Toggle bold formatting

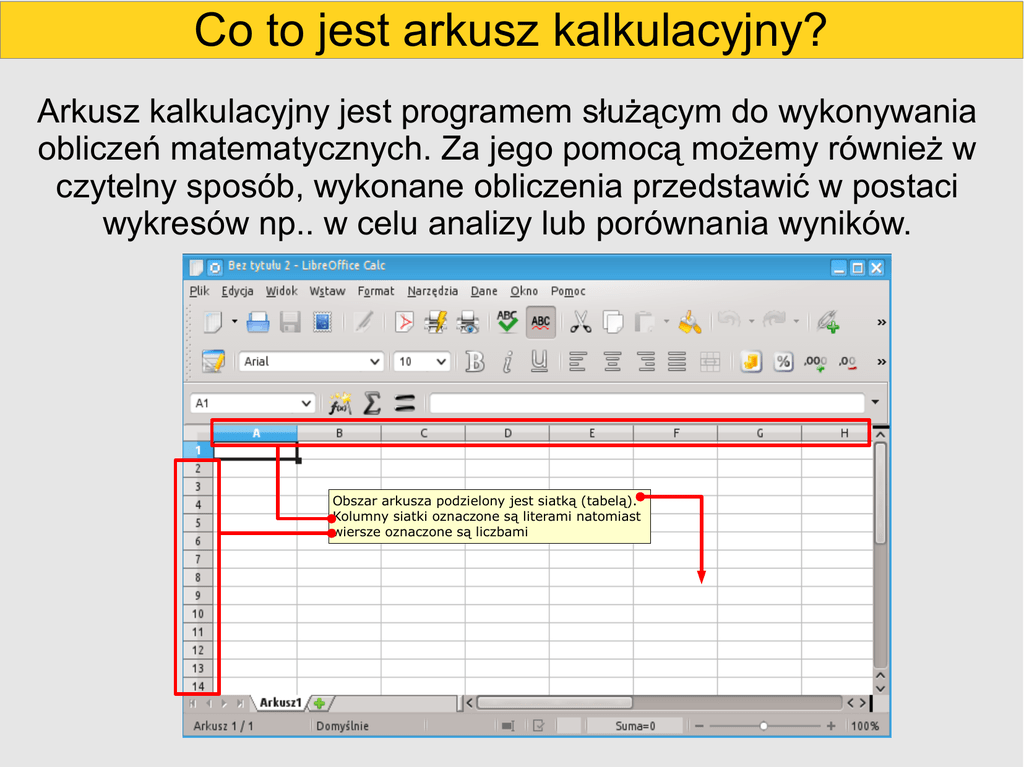(x=475, y=362)
